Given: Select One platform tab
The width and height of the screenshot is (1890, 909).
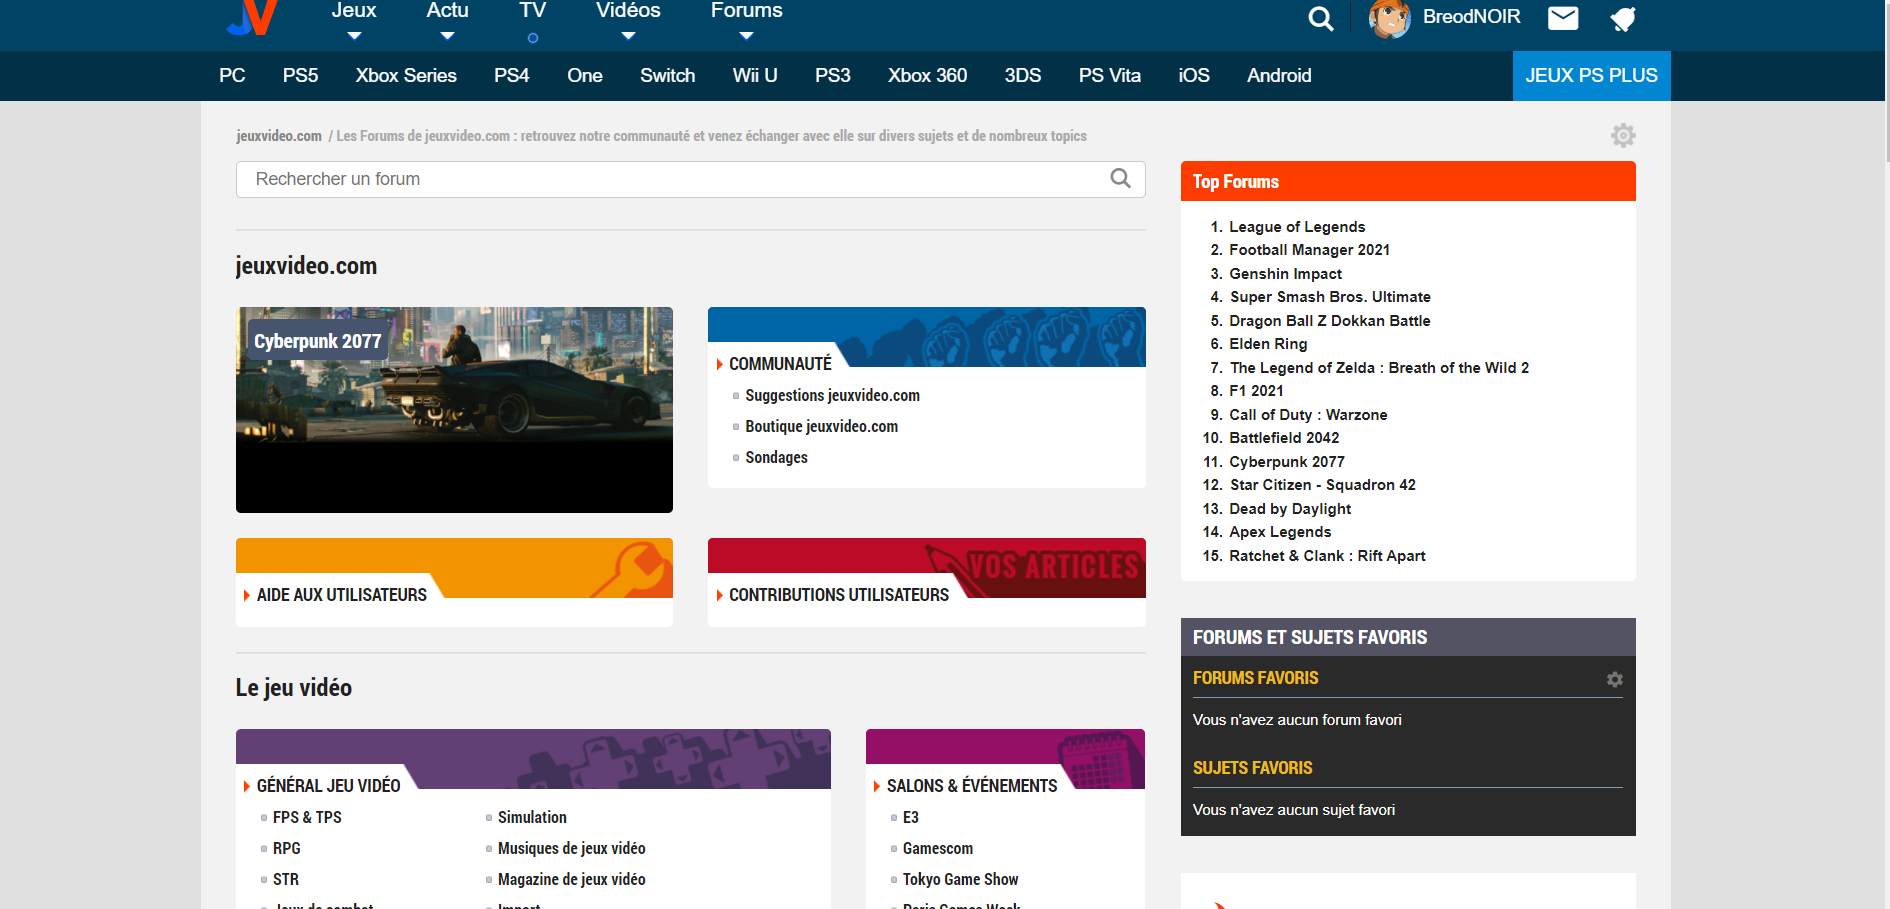Looking at the screenshot, I should coord(584,76).
